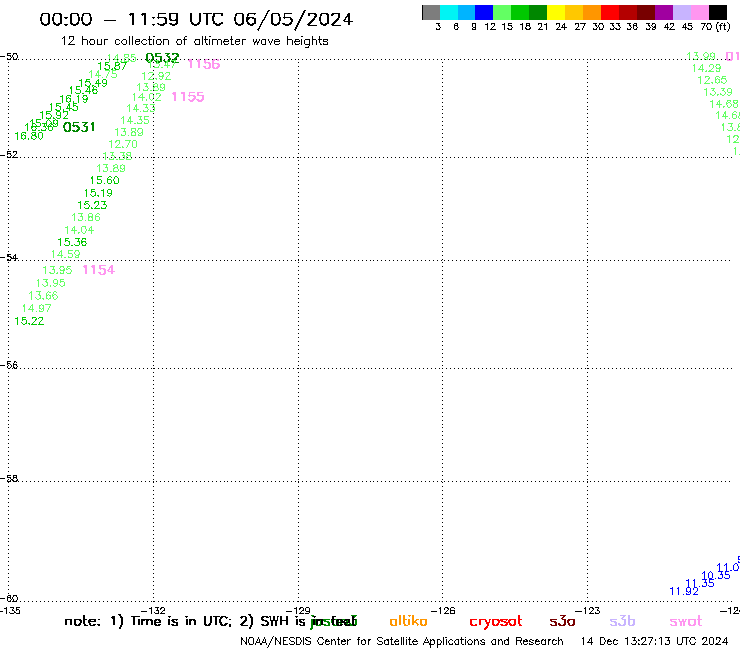This screenshot has width=740, height=650.
Task: Click the wave height value '12.70'
Action: tap(123, 144)
